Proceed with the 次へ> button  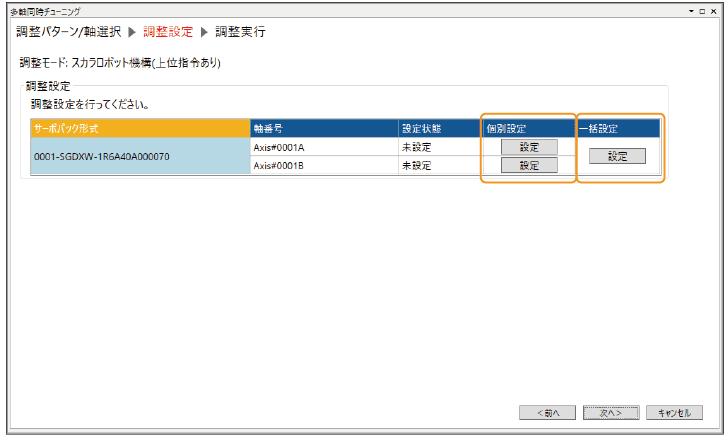611,412
